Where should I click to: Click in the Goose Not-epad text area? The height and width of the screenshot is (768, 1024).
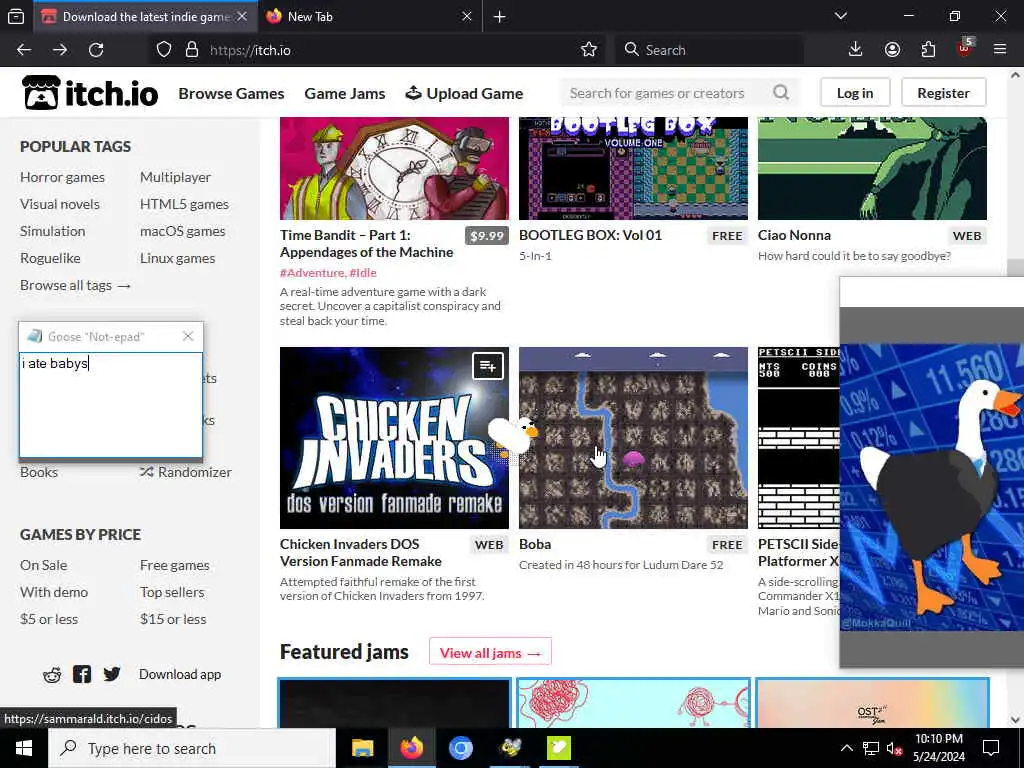click(111, 405)
